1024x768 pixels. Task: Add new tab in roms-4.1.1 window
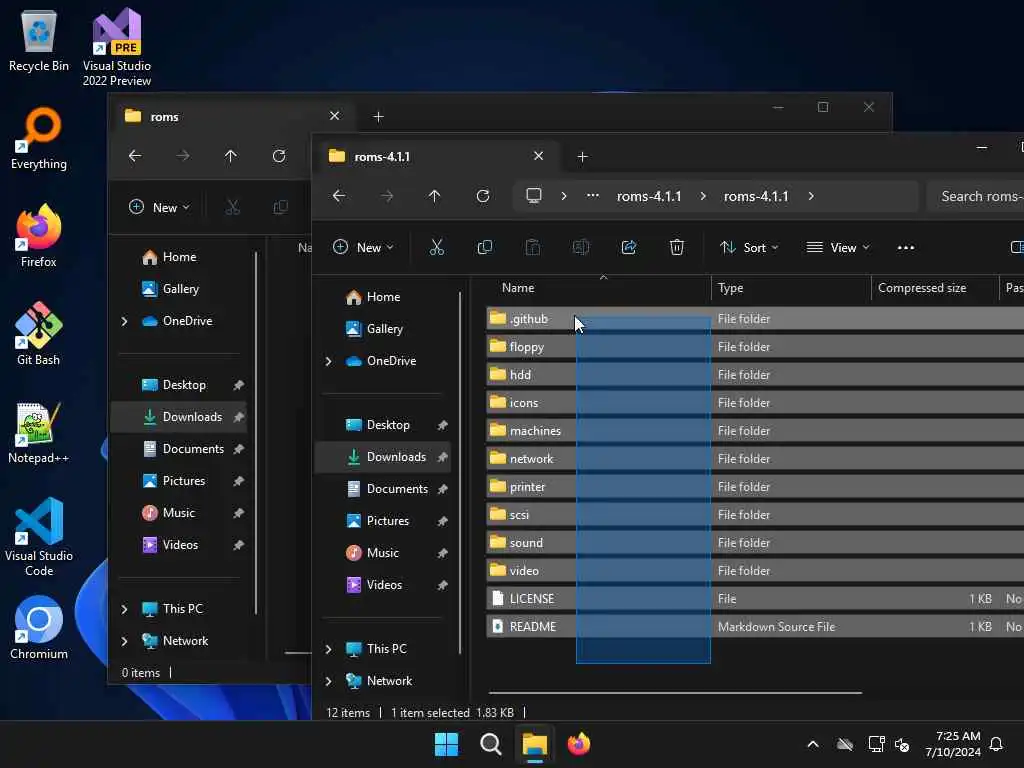(x=583, y=157)
